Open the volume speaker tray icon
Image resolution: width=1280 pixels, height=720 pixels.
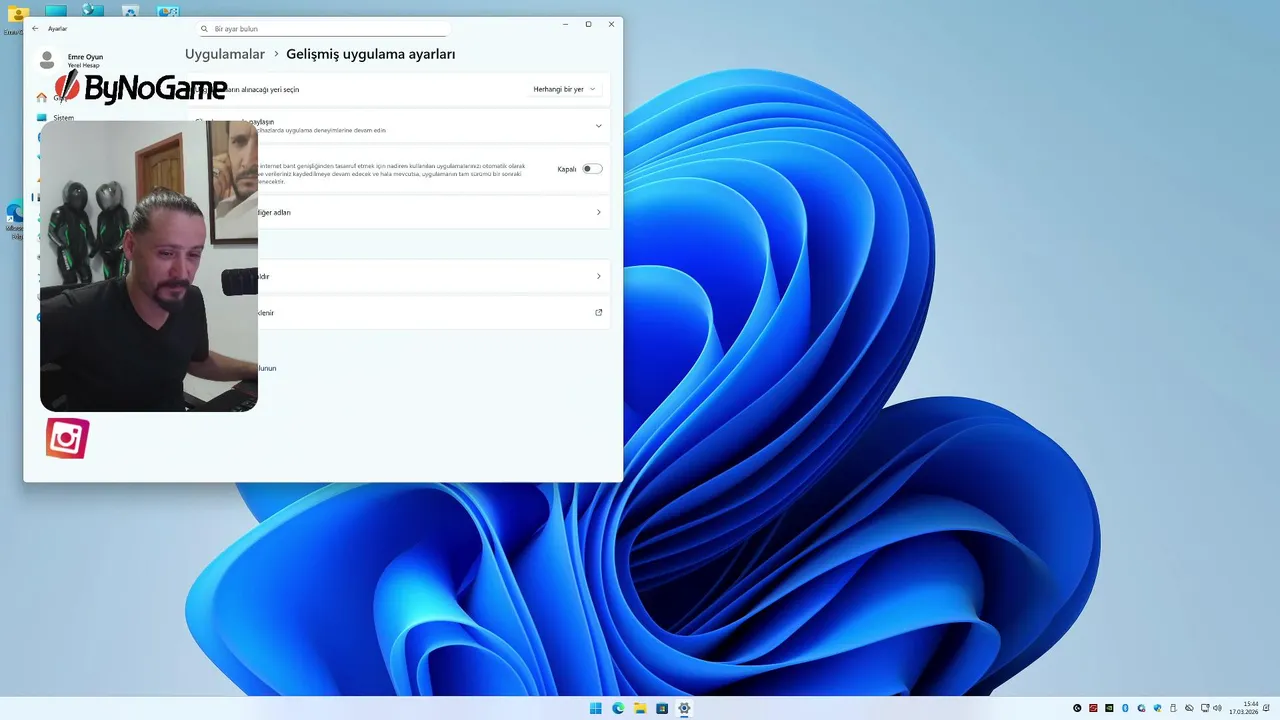click(1217, 708)
